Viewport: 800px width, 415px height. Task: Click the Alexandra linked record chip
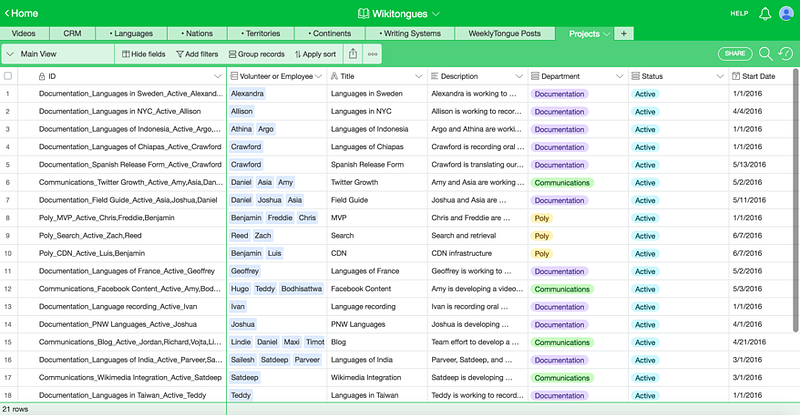pyautogui.click(x=247, y=93)
